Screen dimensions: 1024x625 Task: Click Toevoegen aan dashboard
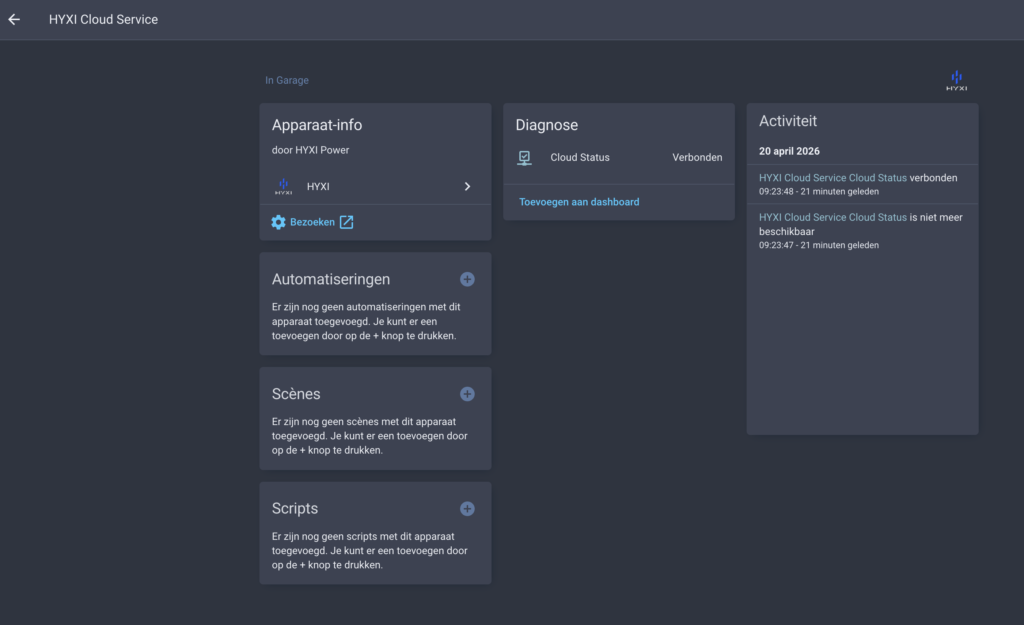click(x=579, y=202)
